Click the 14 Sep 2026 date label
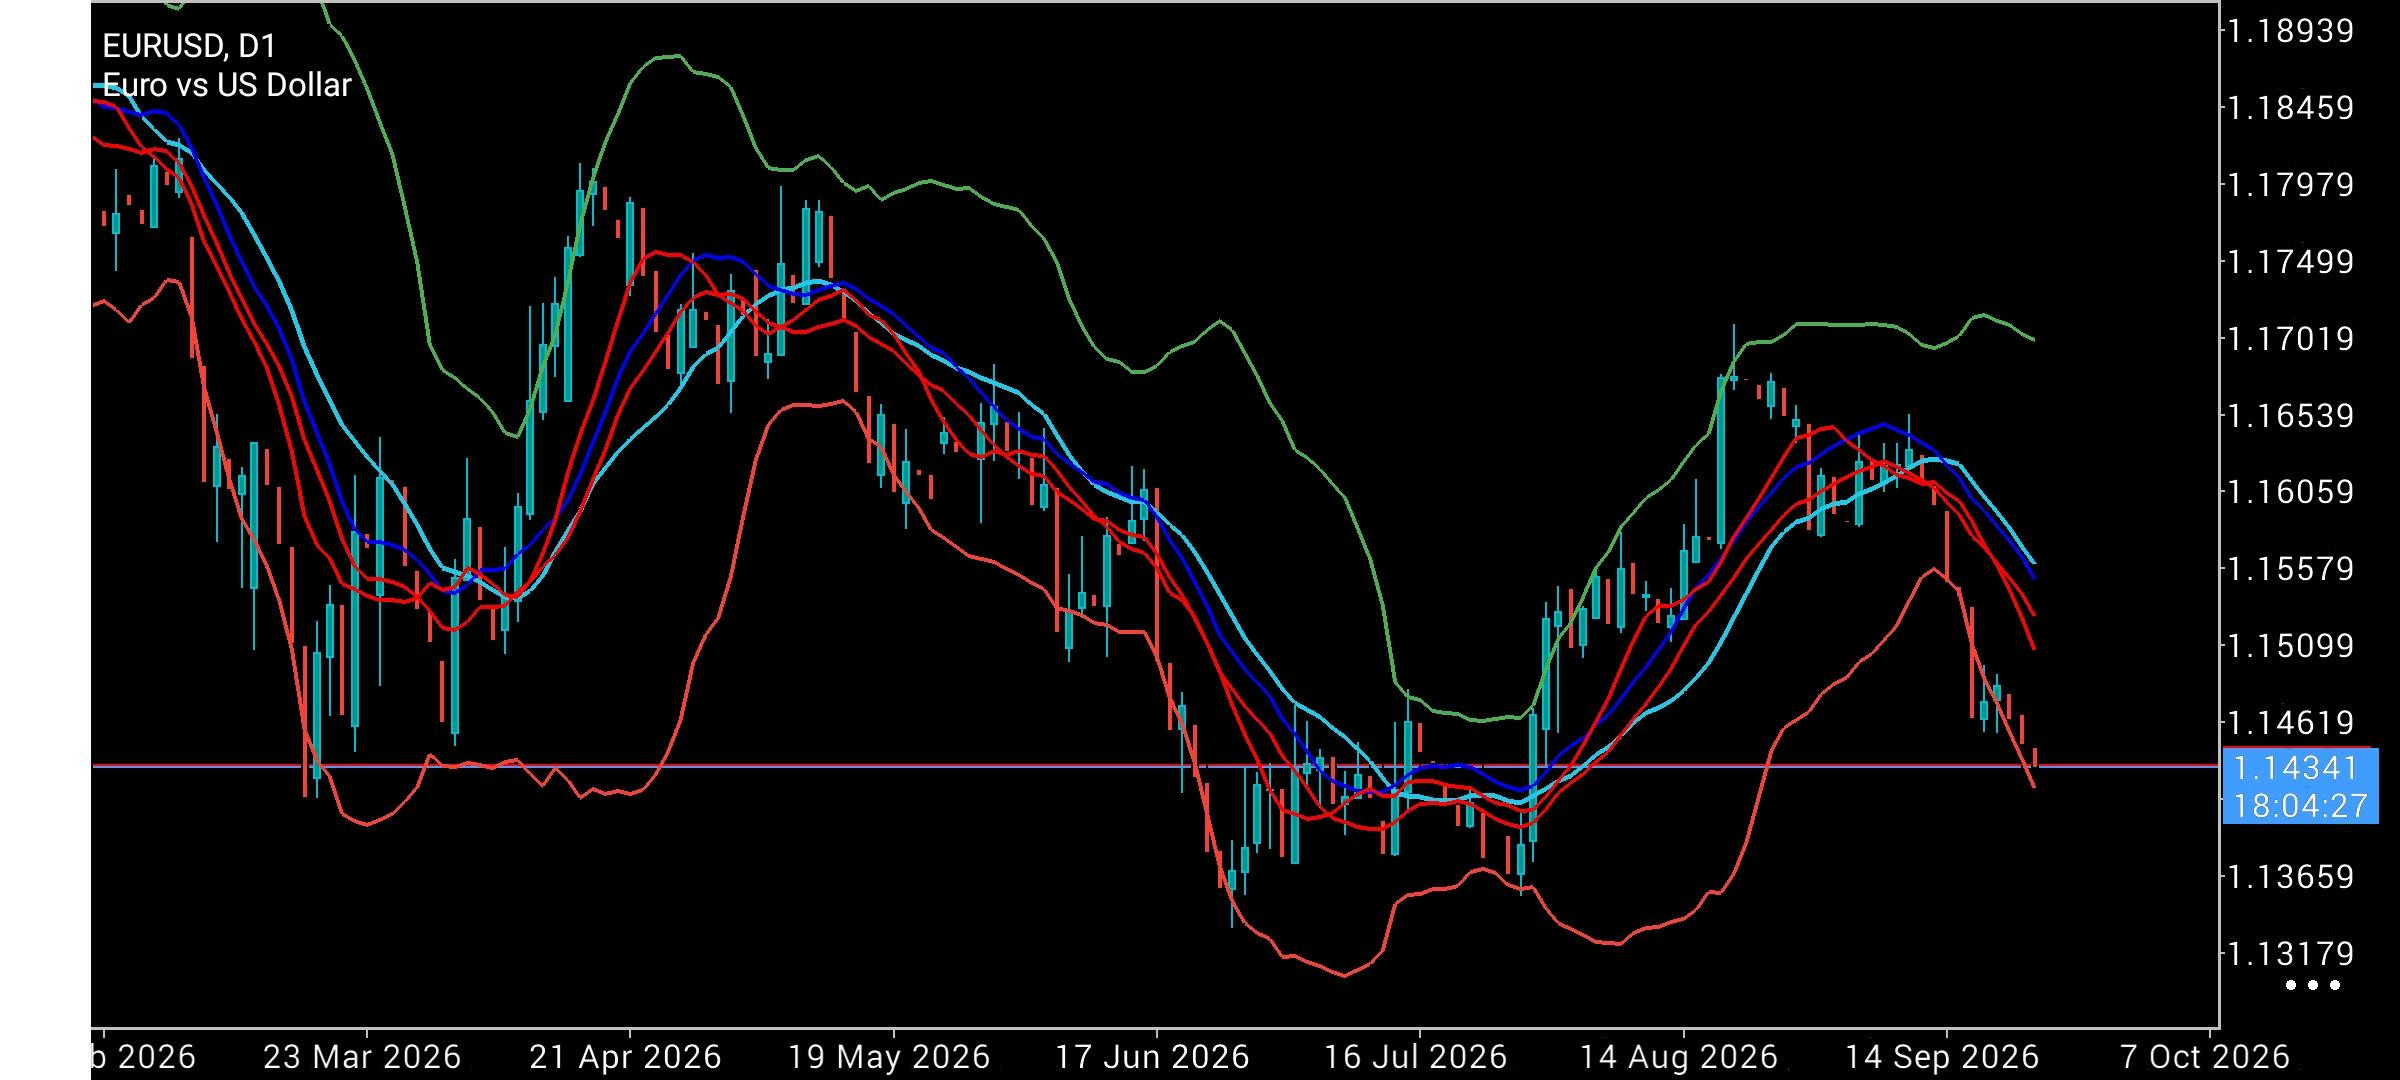This screenshot has width=2400, height=1080. (1942, 1057)
